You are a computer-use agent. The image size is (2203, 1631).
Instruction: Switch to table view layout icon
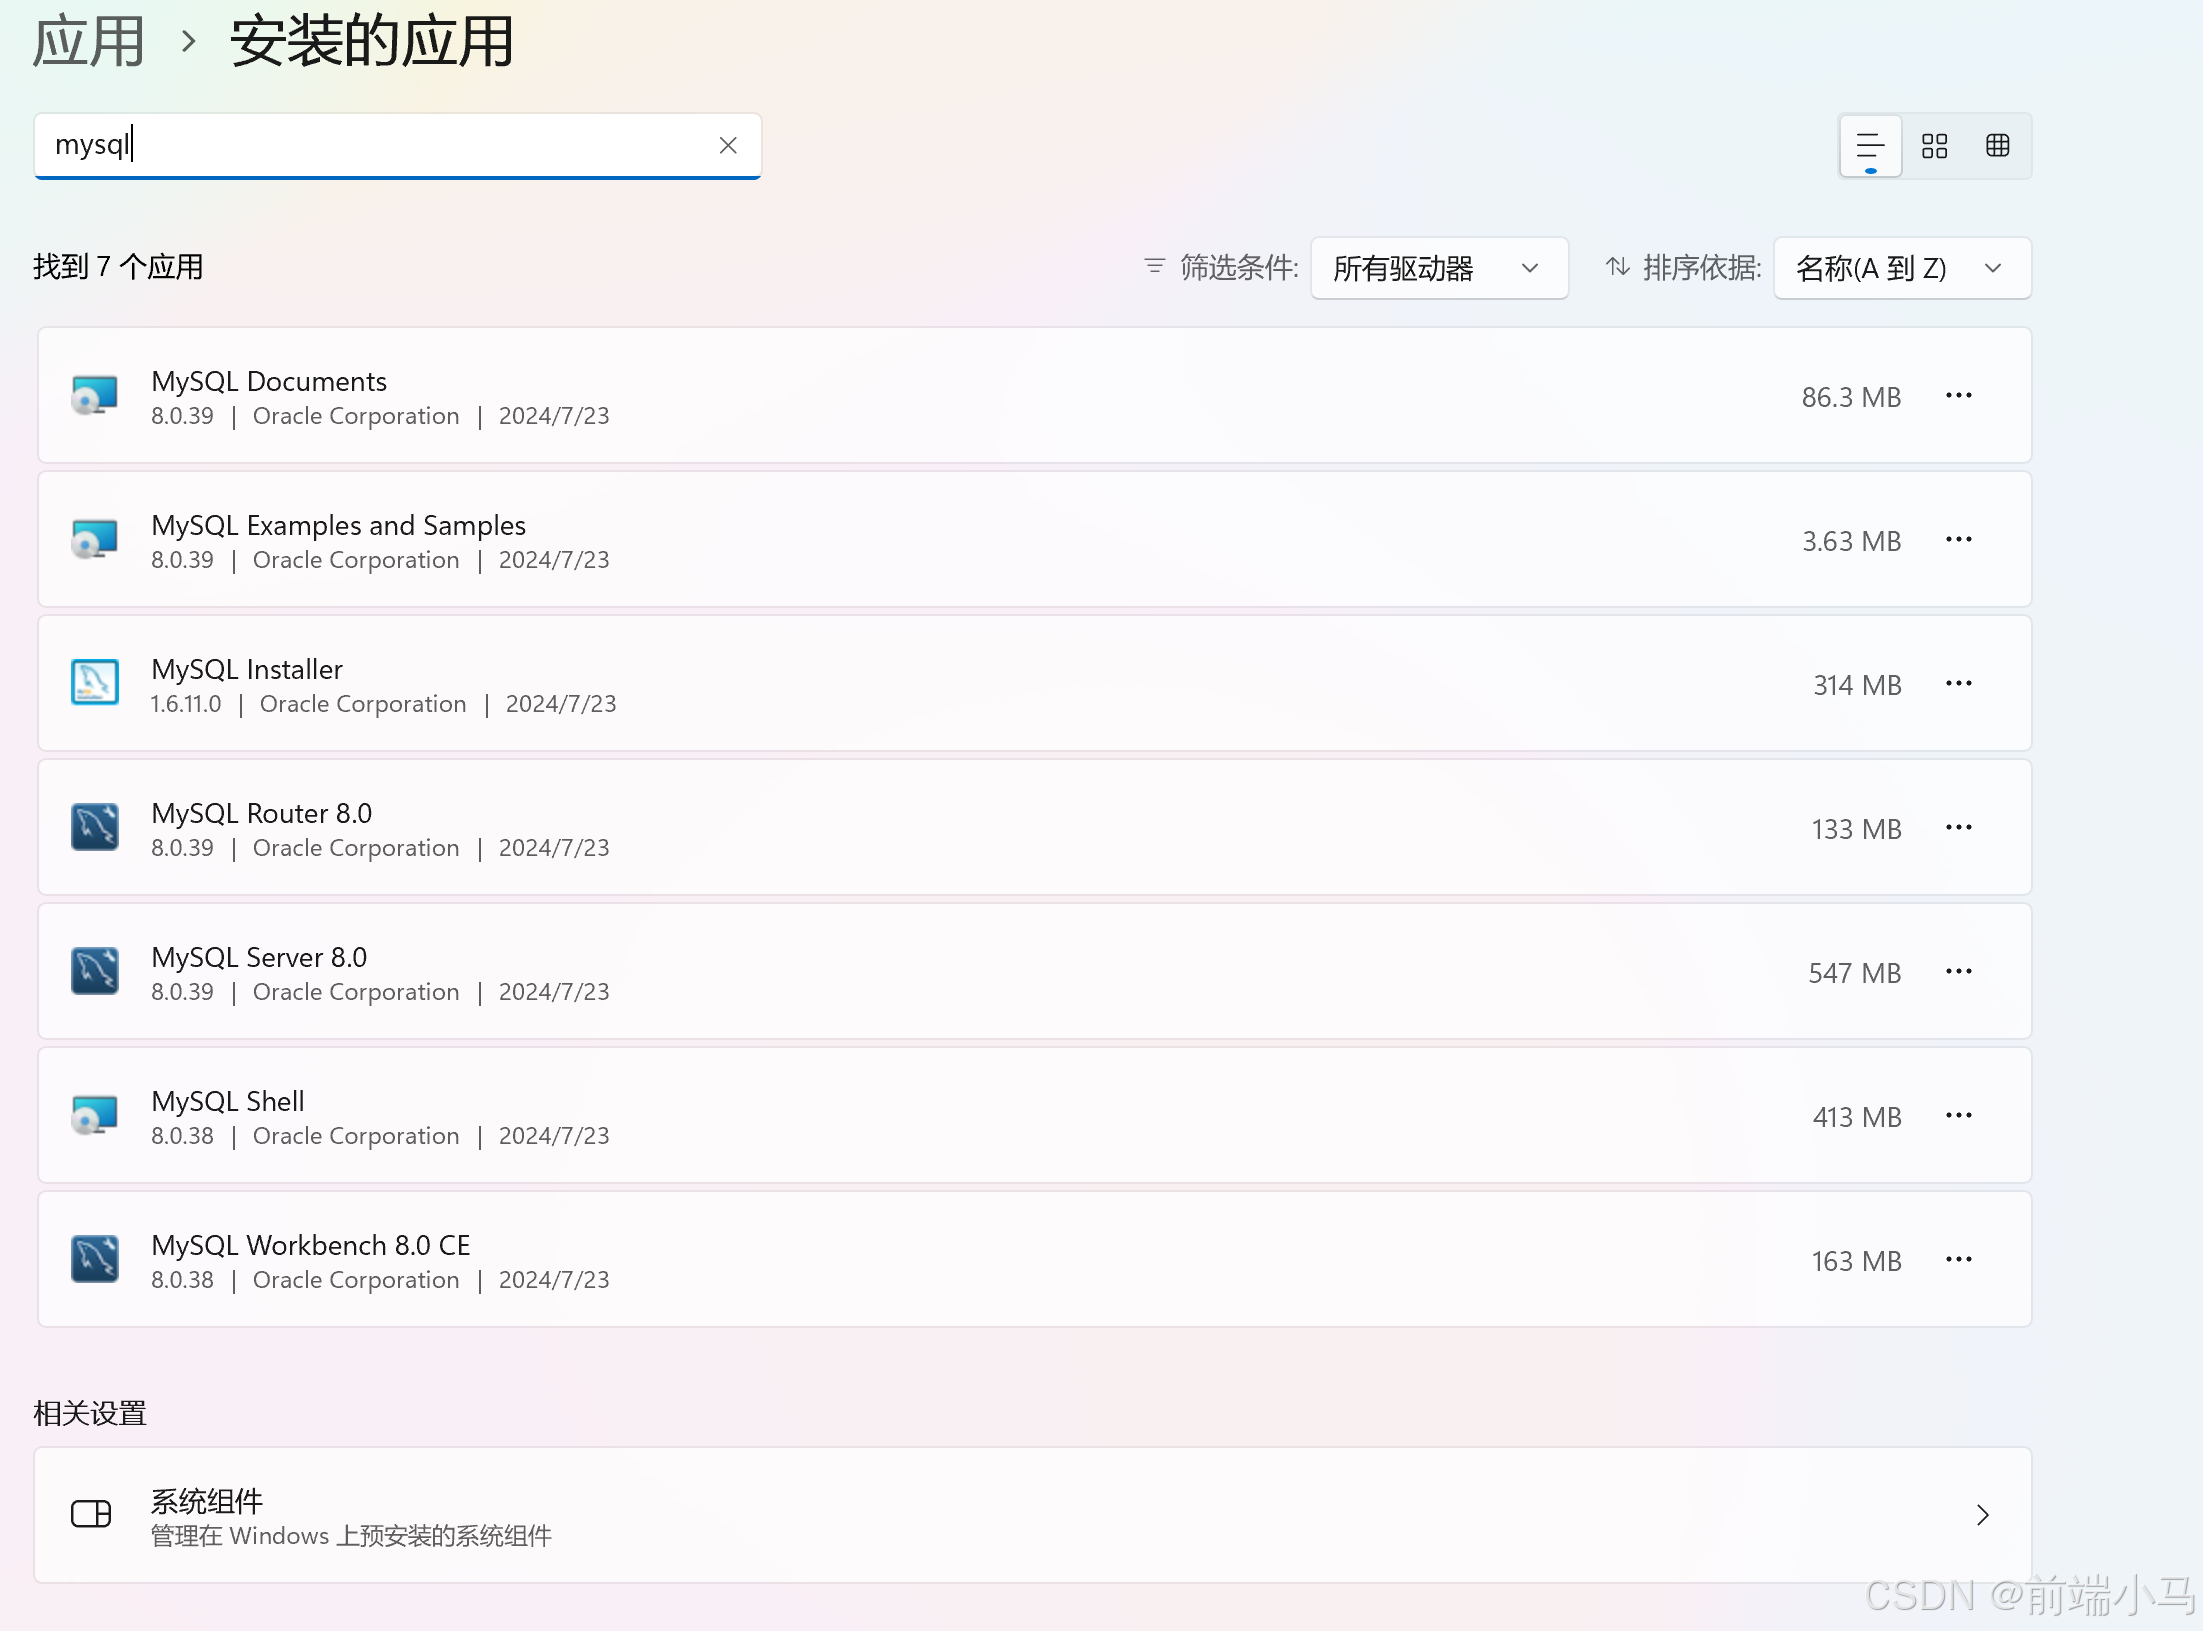tap(1997, 146)
